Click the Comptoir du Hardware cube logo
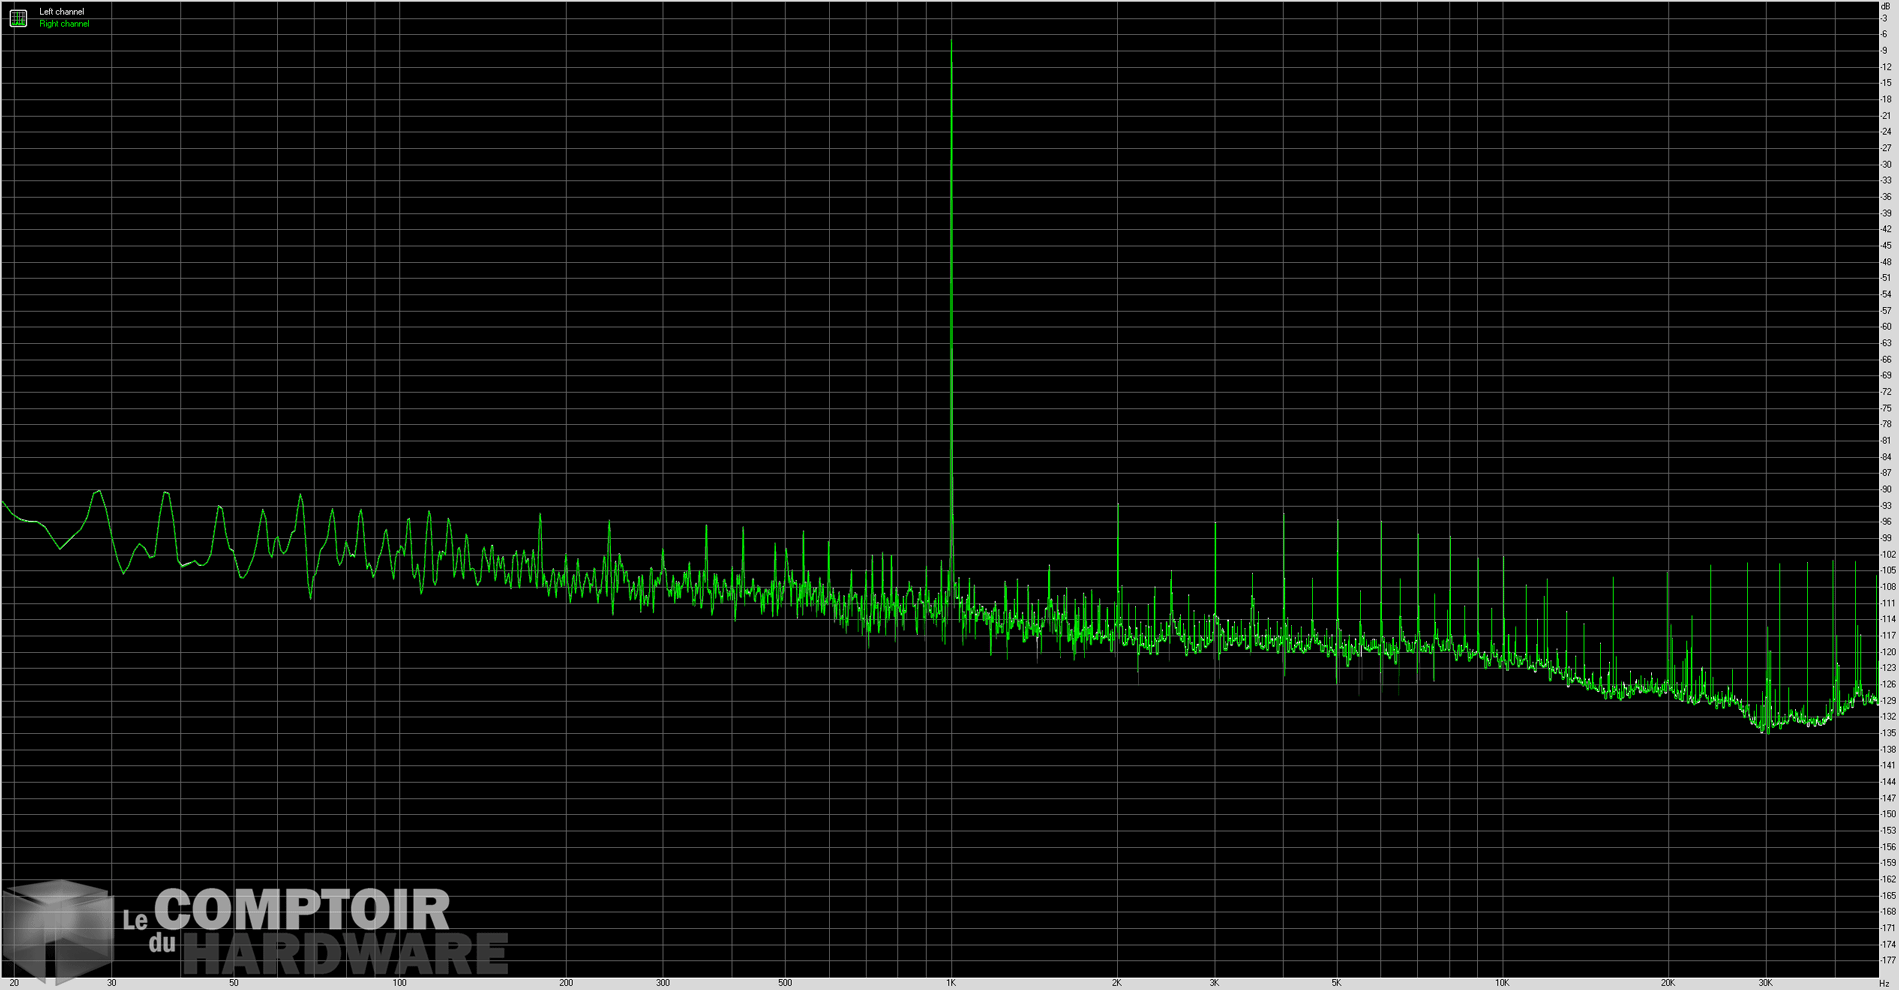The height and width of the screenshot is (990, 1899). click(58, 930)
